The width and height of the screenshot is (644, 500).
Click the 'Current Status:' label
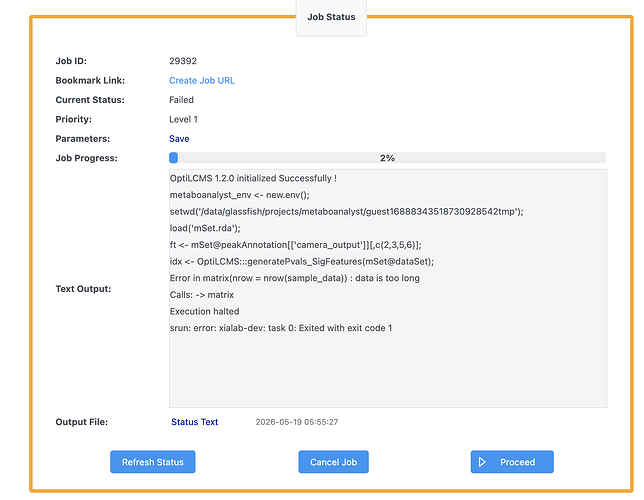click(90, 100)
